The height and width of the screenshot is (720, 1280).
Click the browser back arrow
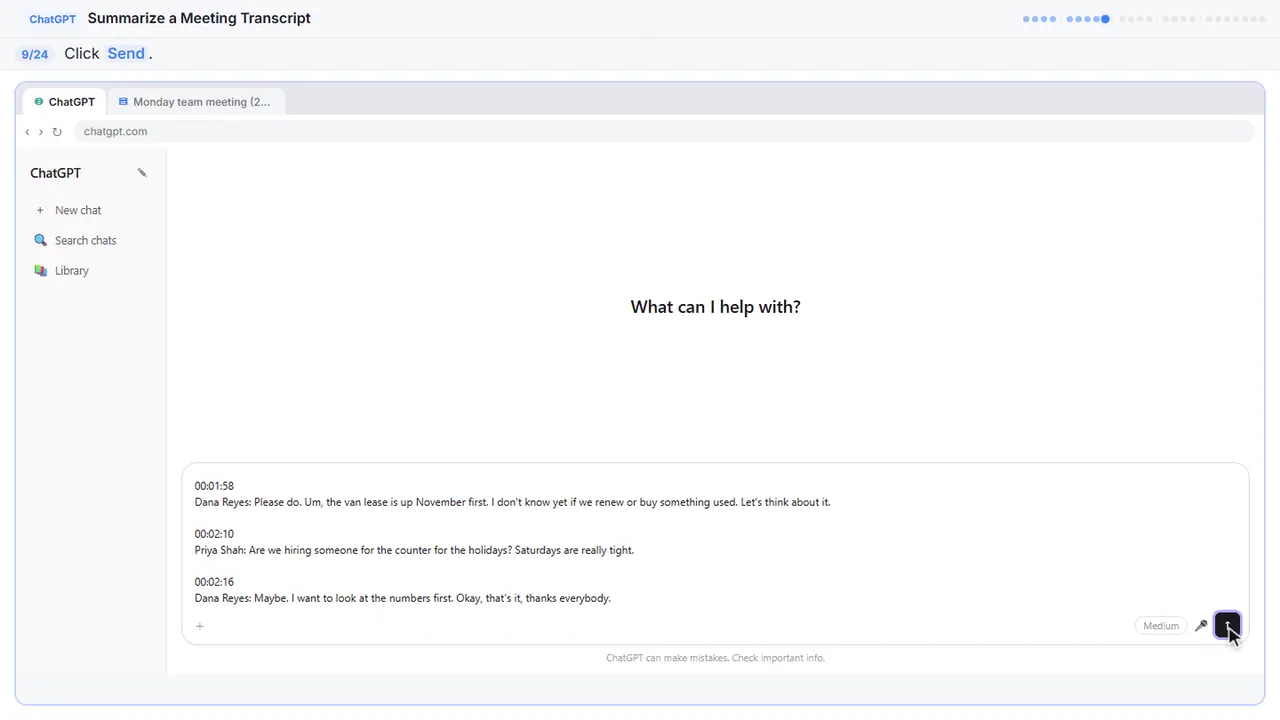click(x=27, y=132)
